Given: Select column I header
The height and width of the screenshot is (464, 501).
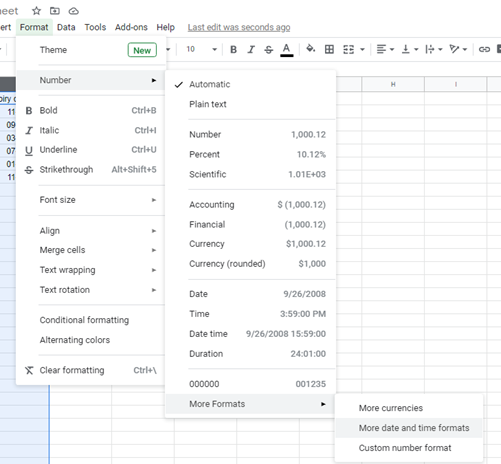Looking at the screenshot, I should click(x=455, y=84).
